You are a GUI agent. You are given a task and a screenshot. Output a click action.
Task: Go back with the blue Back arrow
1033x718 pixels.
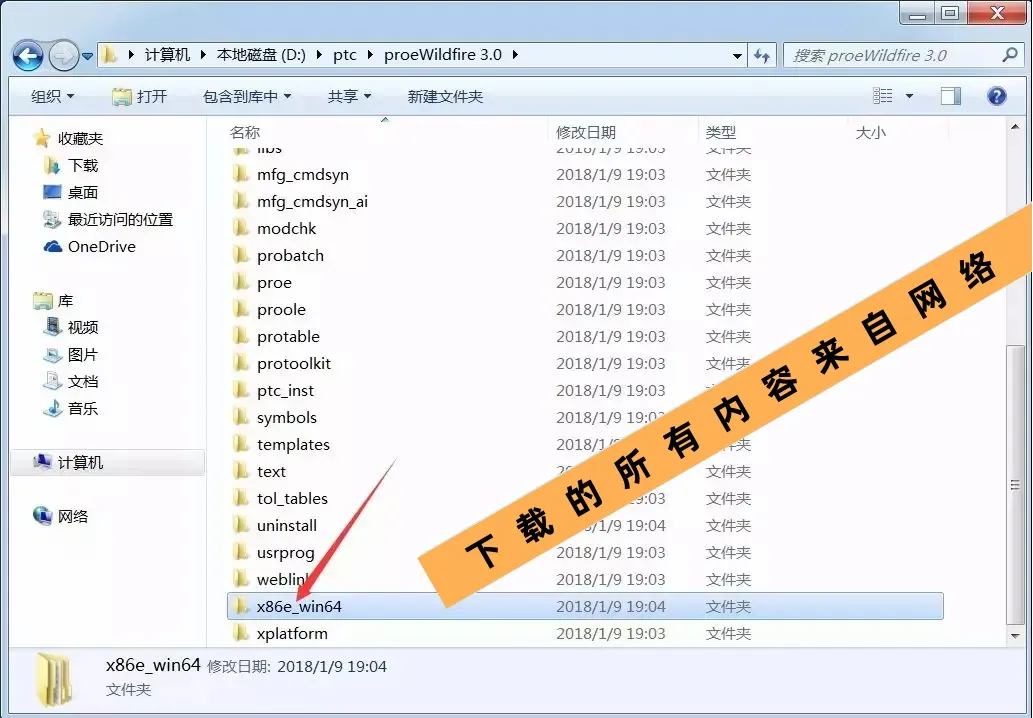pyautogui.click(x=28, y=56)
